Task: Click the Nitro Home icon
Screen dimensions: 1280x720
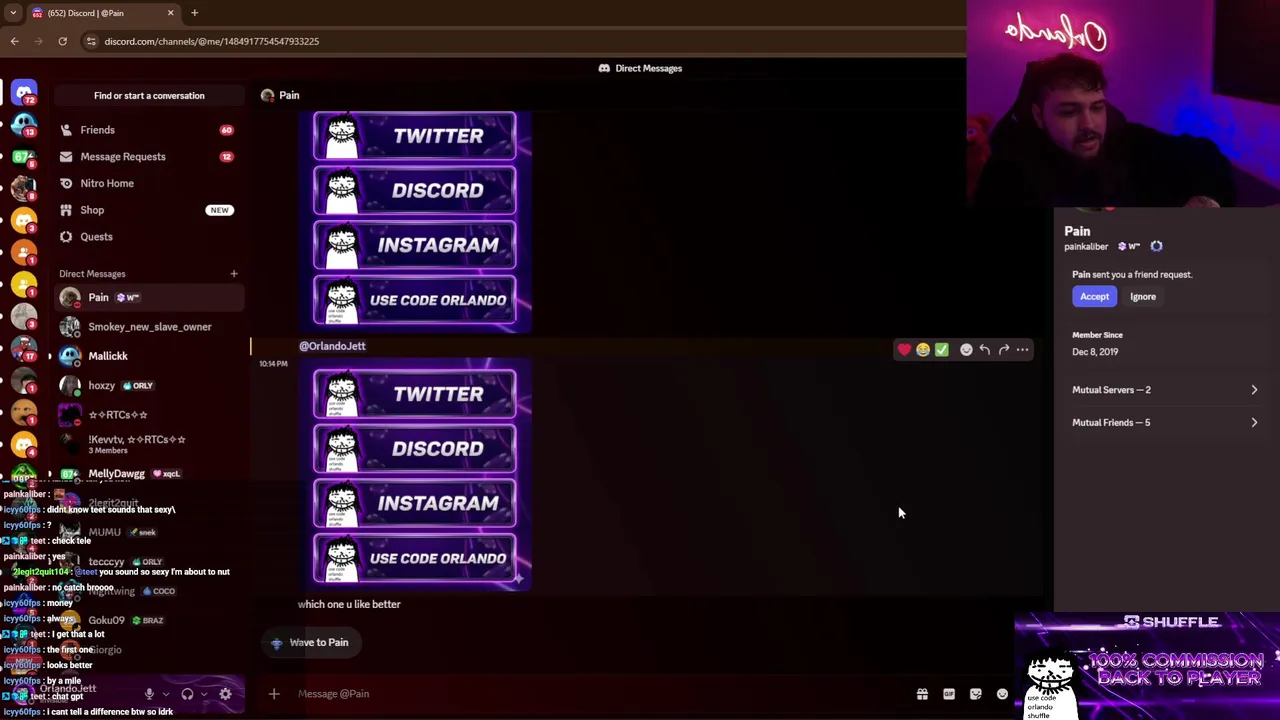Action: 66,183
